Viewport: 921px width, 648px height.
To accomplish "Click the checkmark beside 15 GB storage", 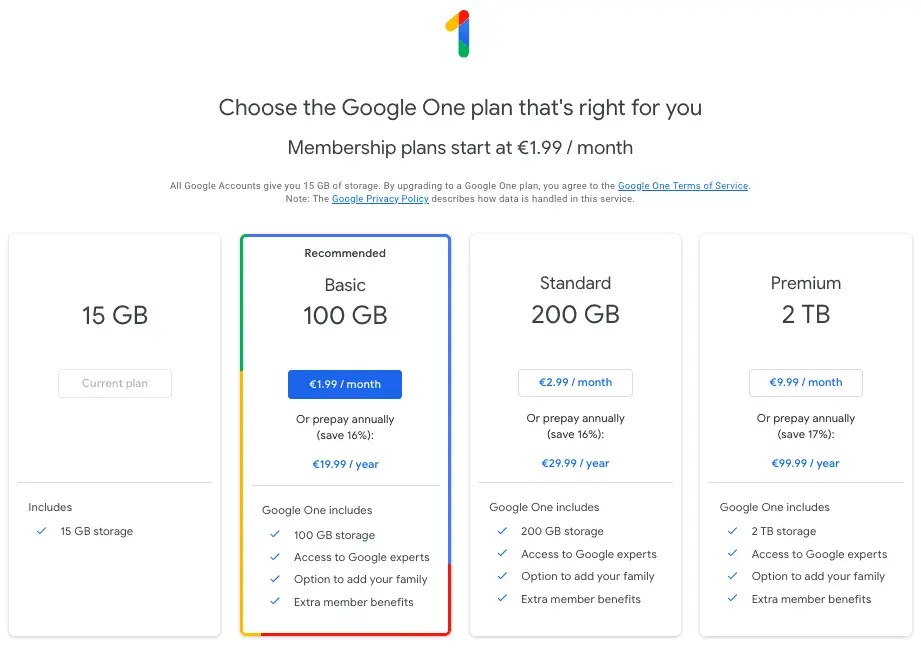I will pos(40,531).
